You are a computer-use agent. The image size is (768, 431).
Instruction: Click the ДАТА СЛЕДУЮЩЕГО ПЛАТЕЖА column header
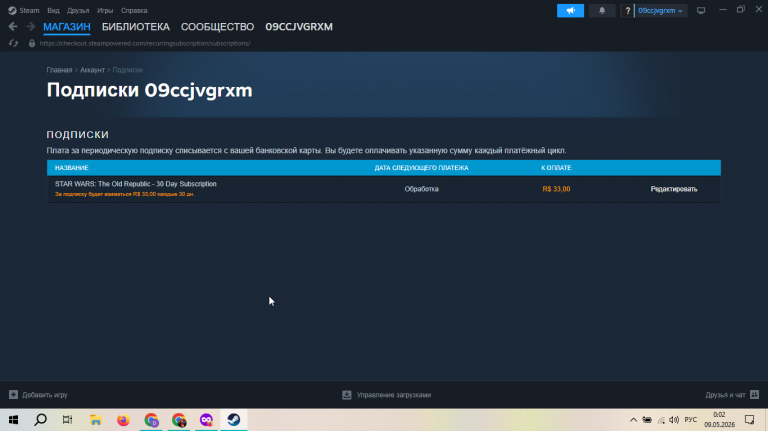[x=421, y=168]
